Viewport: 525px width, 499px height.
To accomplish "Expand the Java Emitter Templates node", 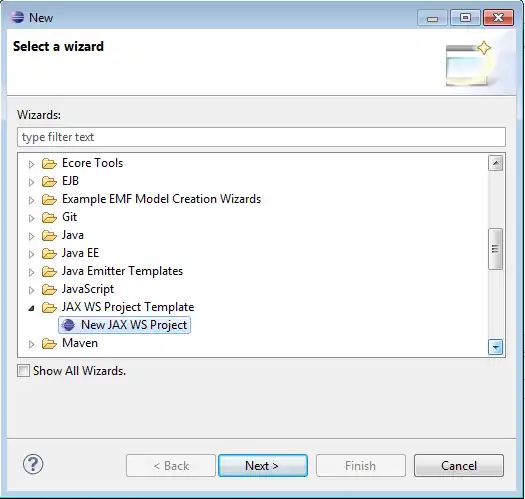I will click(x=31, y=273).
